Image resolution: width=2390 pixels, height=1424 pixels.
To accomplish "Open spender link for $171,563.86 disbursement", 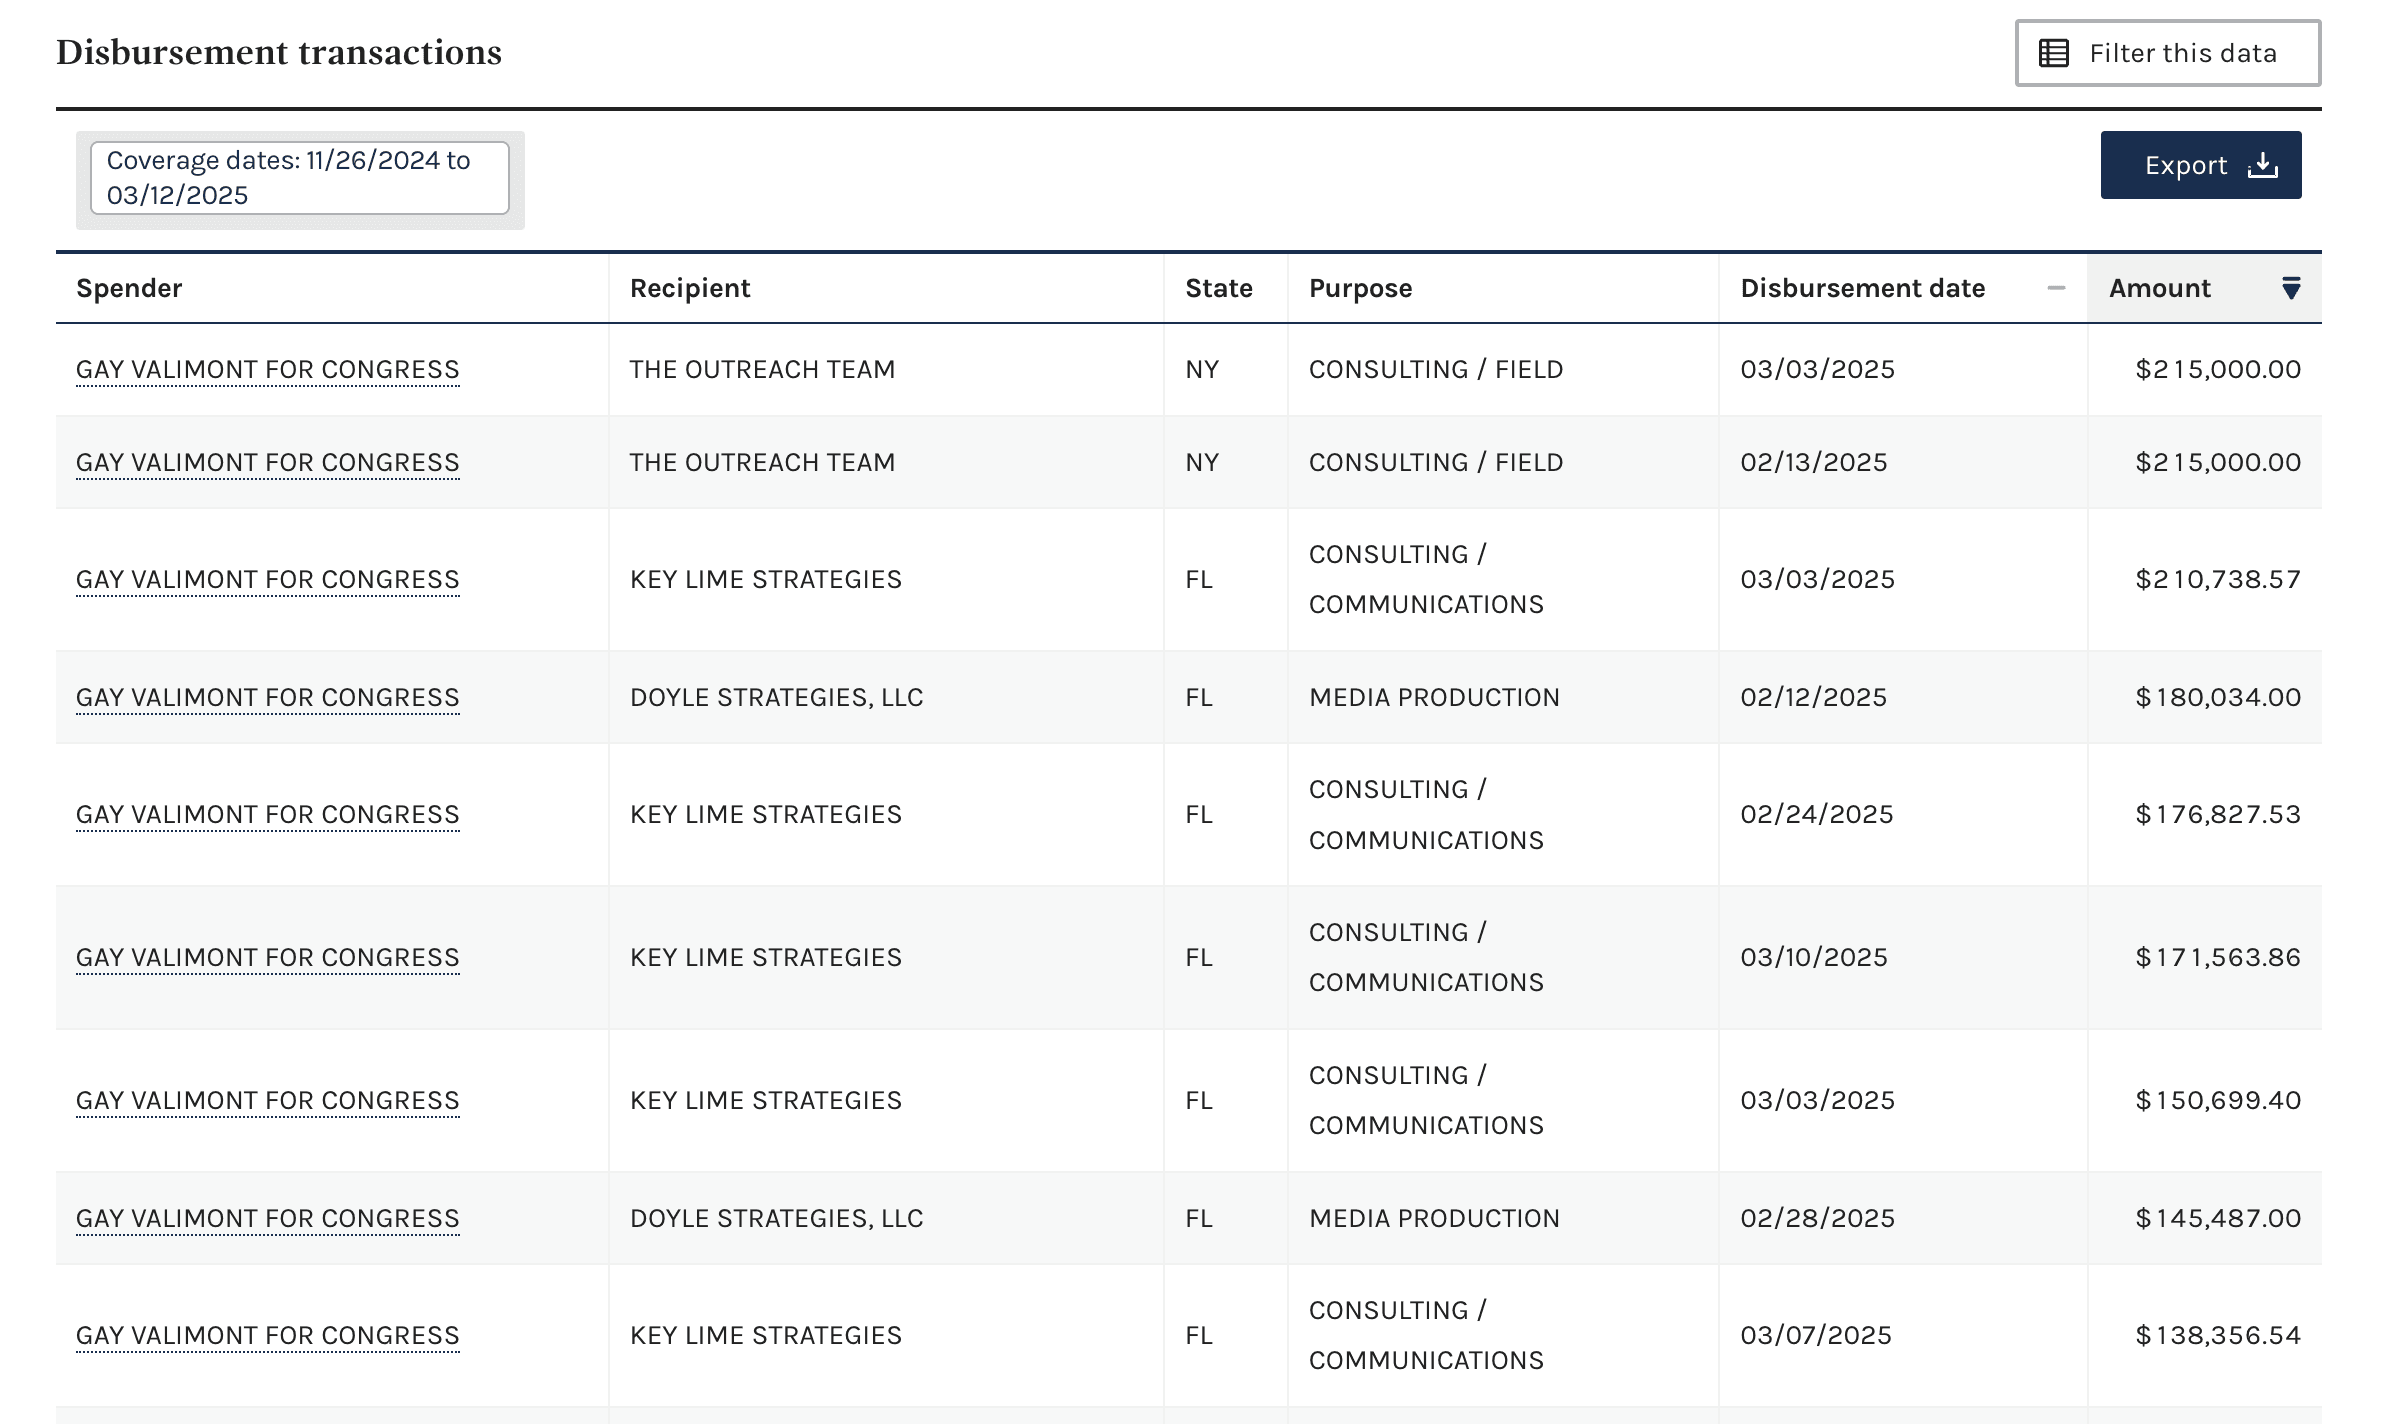I will point(267,958).
